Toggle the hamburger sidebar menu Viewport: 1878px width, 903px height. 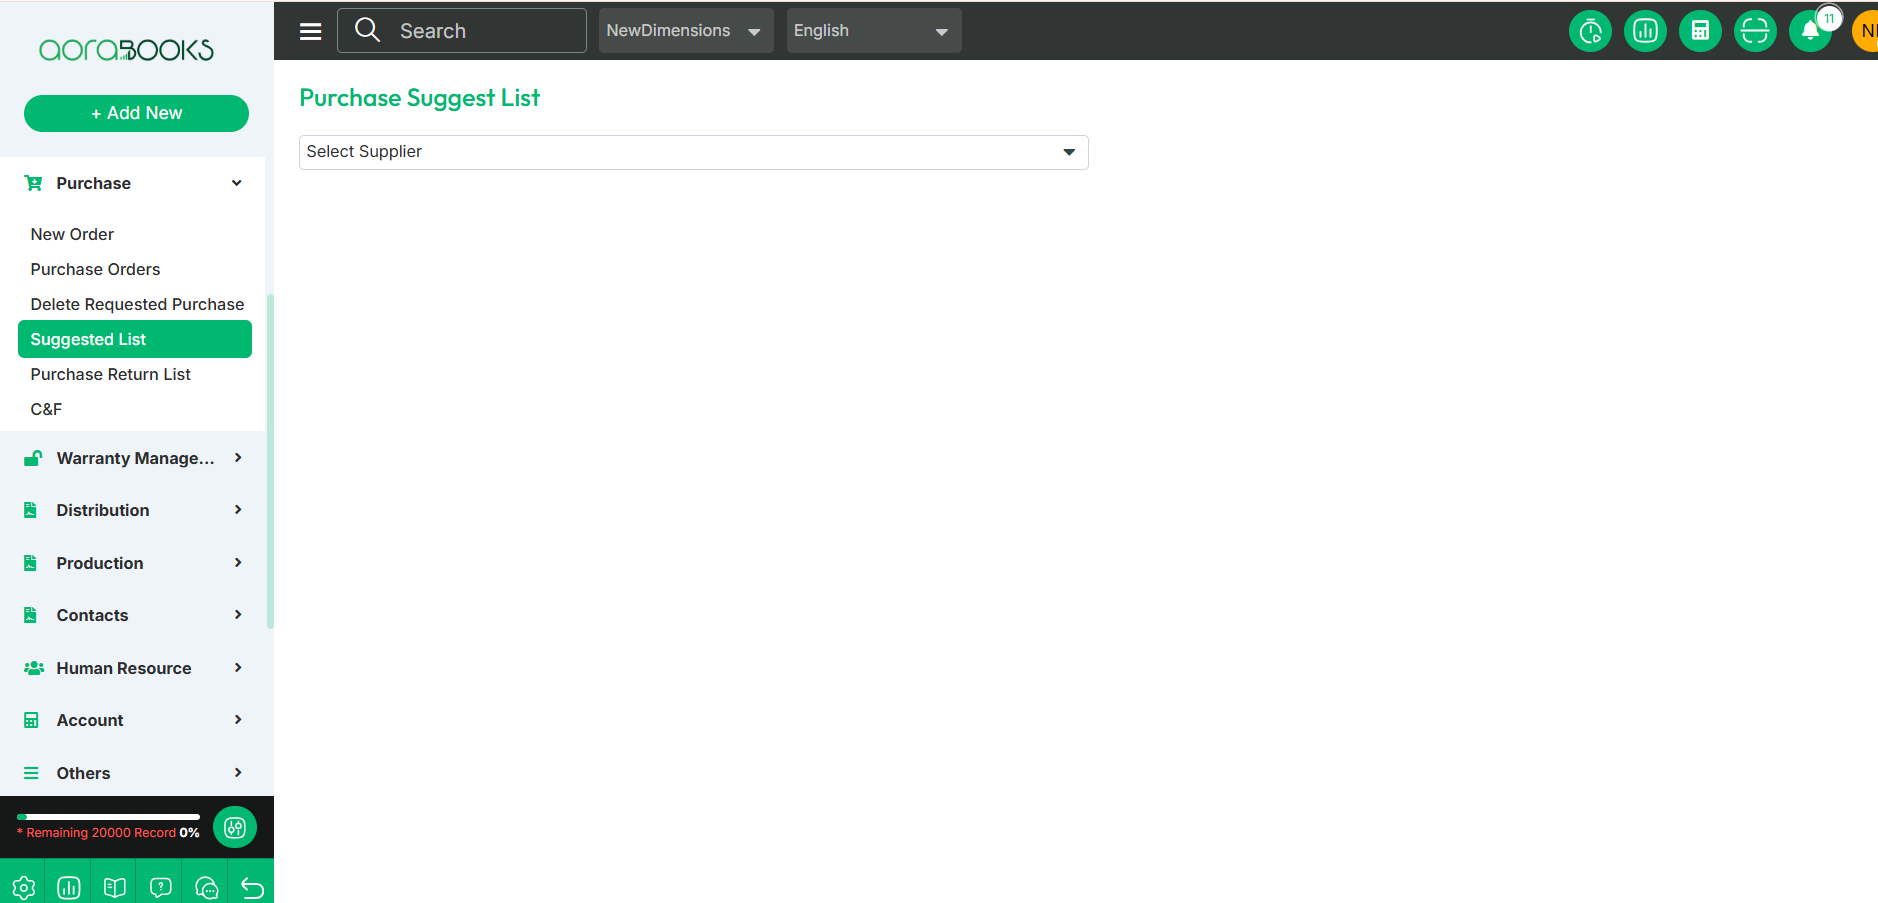pos(311,31)
